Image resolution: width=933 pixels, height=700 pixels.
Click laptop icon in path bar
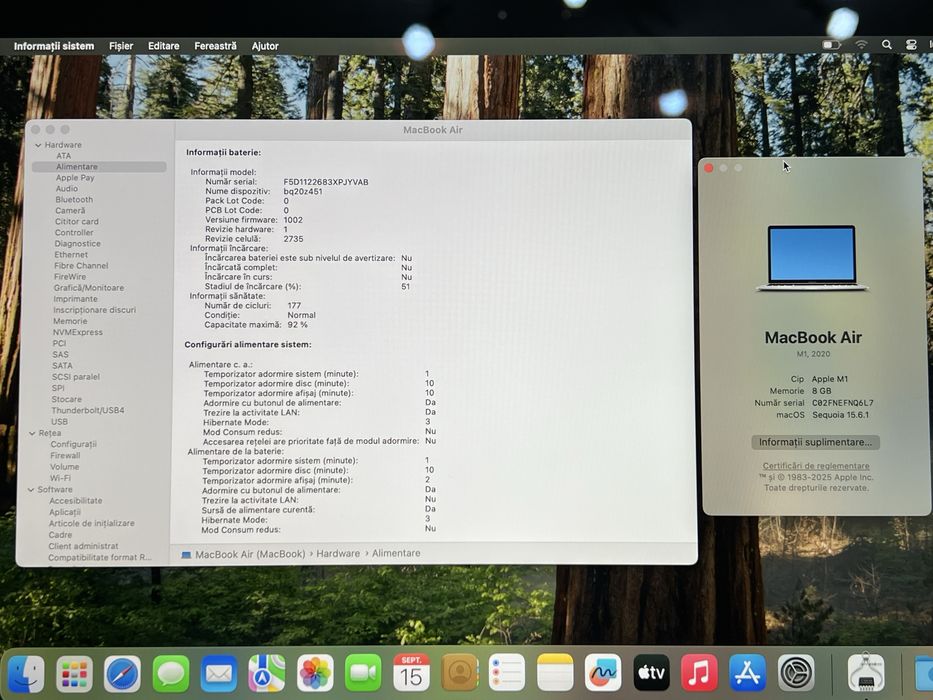point(186,554)
